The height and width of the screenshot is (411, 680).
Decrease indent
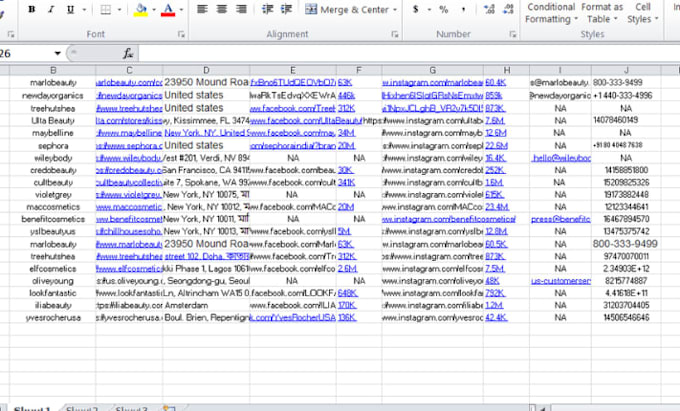(x=268, y=9)
